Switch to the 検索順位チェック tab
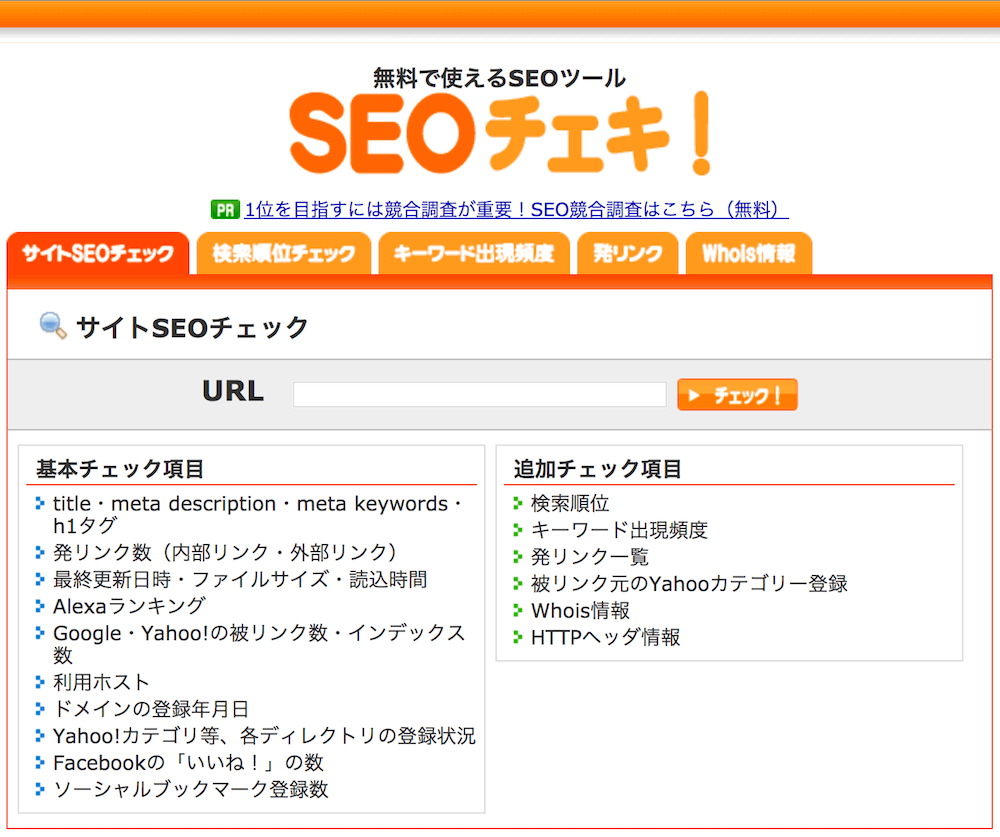This screenshot has height=837, width=1000. point(283,253)
